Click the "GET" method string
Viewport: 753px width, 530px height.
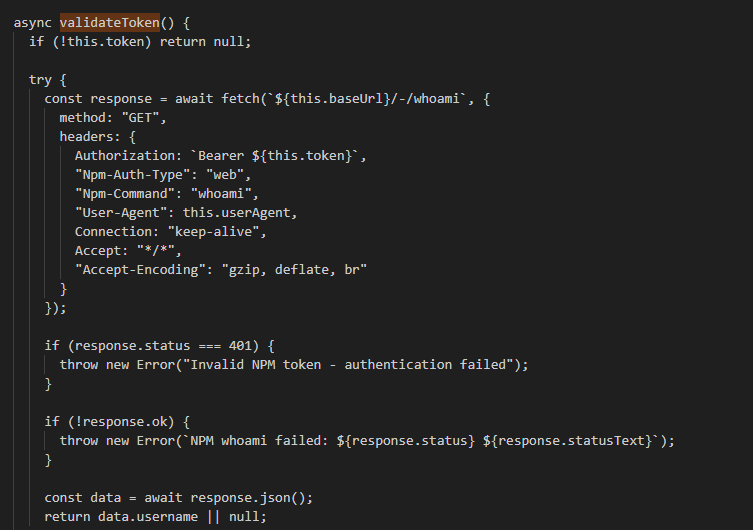[x=143, y=117]
